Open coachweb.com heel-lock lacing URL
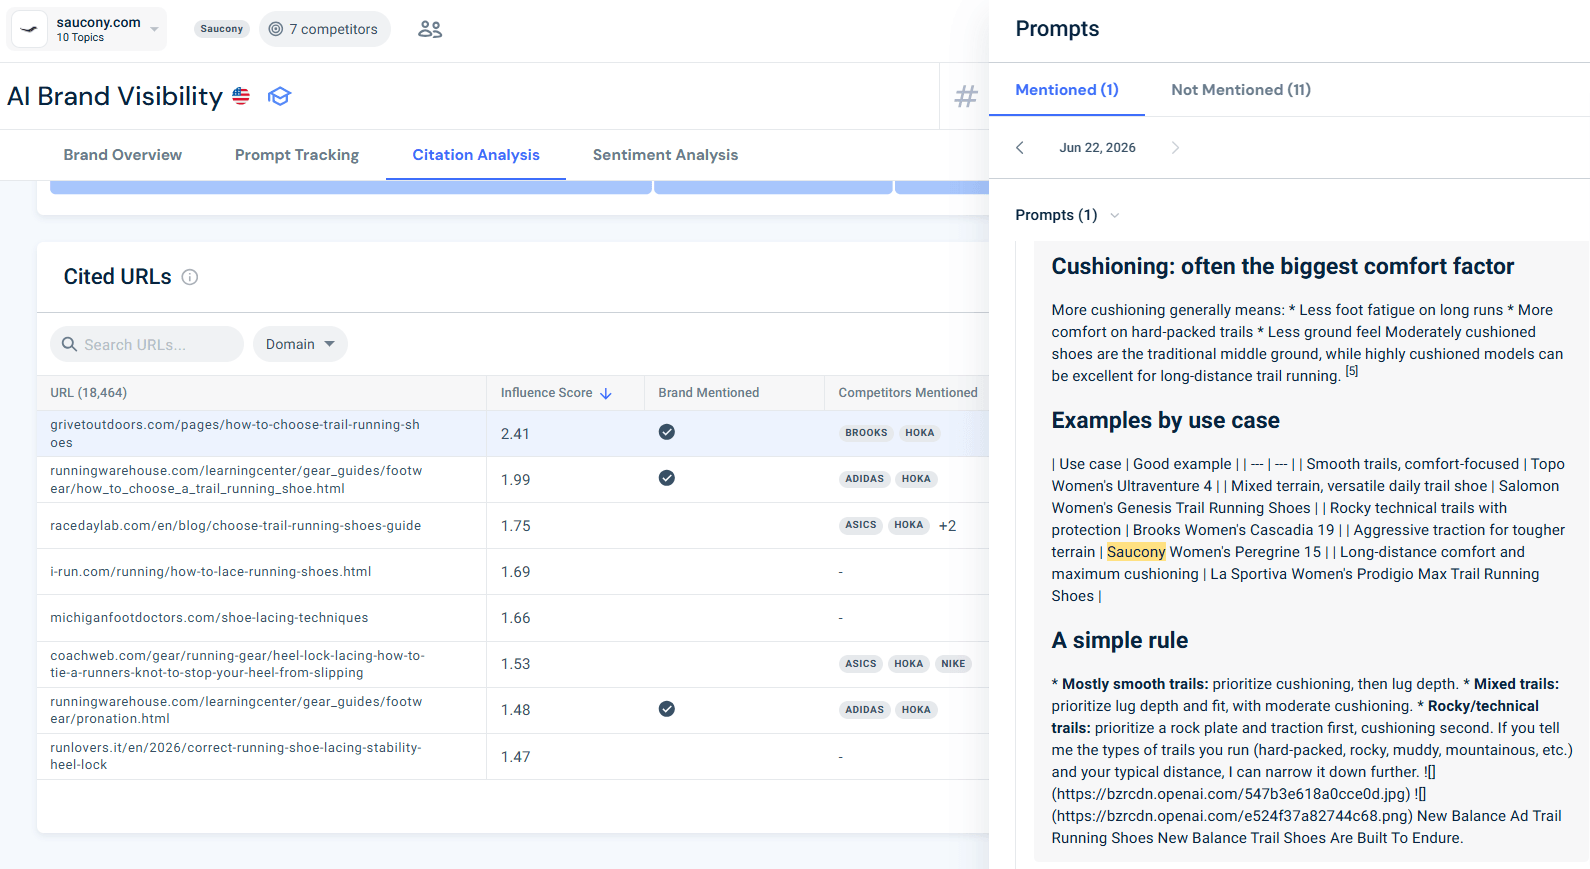This screenshot has height=869, width=1590. pyautogui.click(x=238, y=664)
